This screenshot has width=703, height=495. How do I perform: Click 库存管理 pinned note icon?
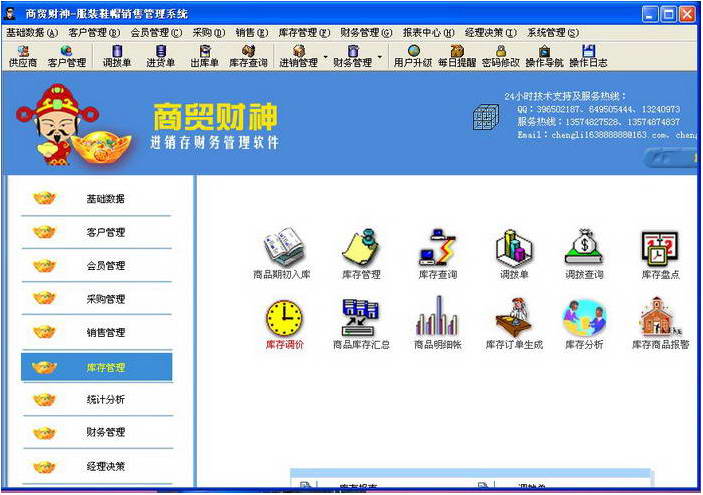point(361,247)
